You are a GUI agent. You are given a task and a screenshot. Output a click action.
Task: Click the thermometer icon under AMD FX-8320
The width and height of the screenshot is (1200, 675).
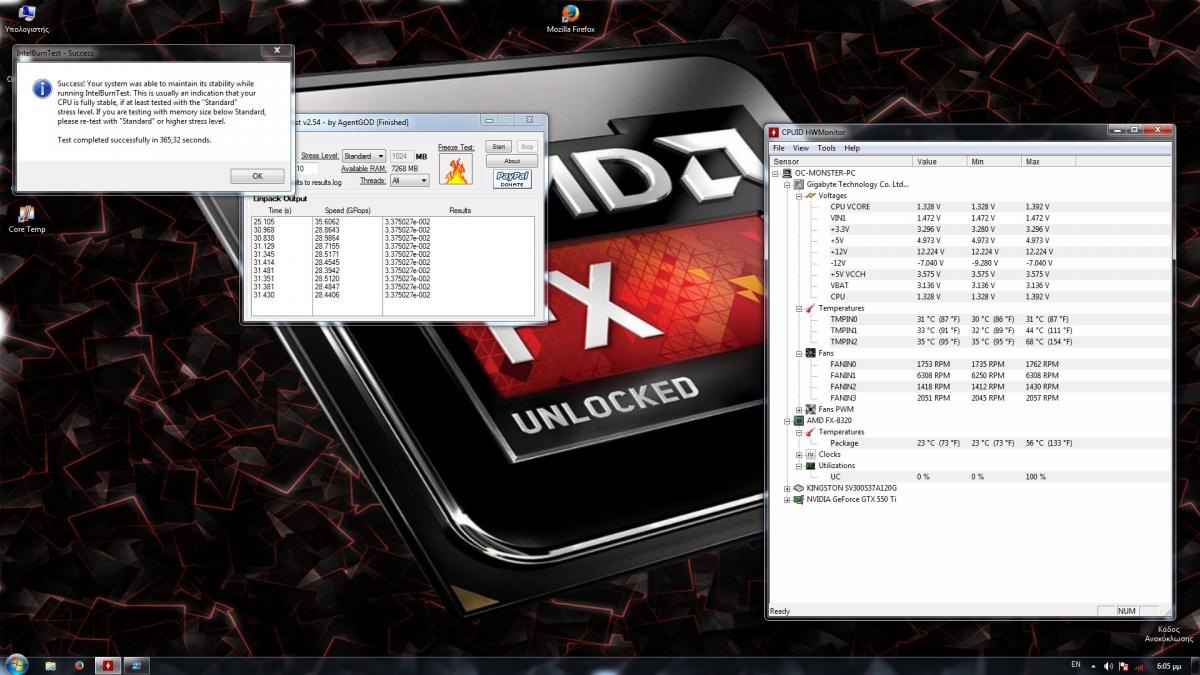[810, 432]
